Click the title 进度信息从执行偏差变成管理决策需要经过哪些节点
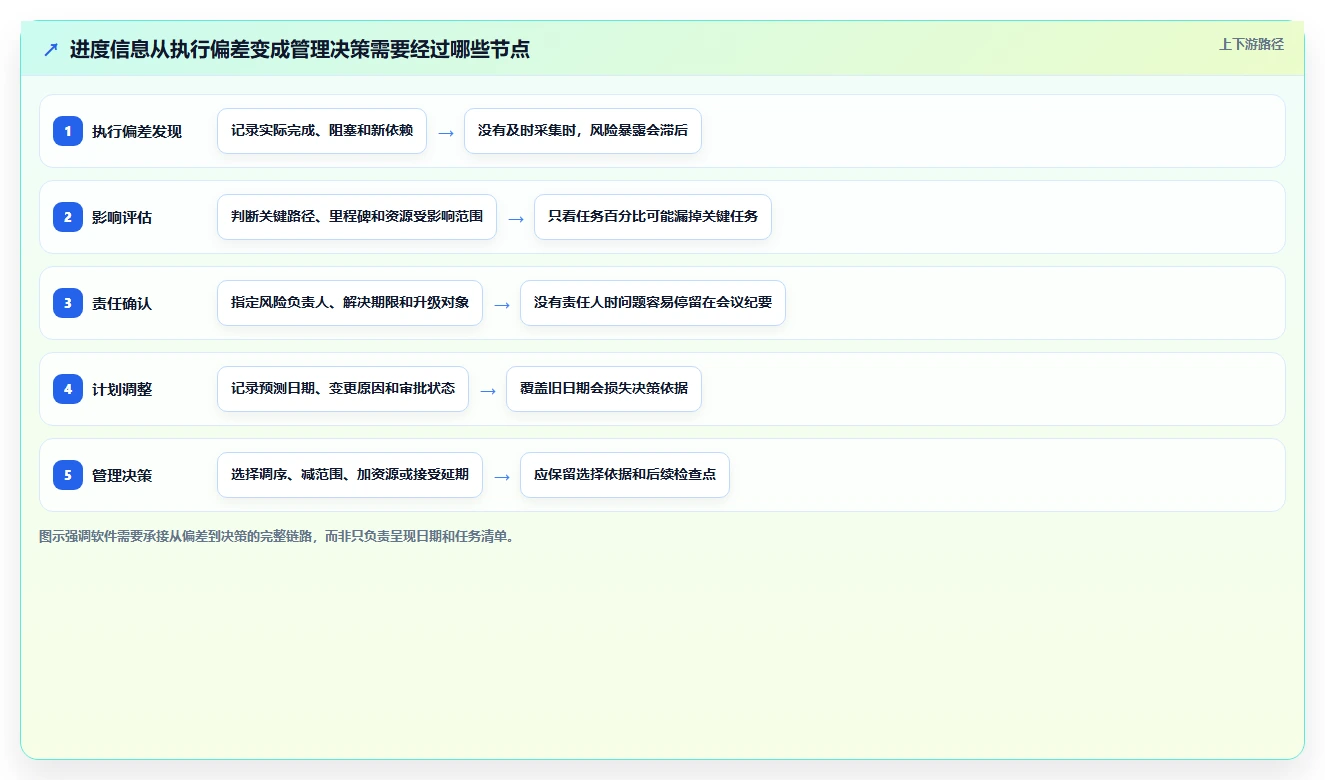 click(299, 49)
